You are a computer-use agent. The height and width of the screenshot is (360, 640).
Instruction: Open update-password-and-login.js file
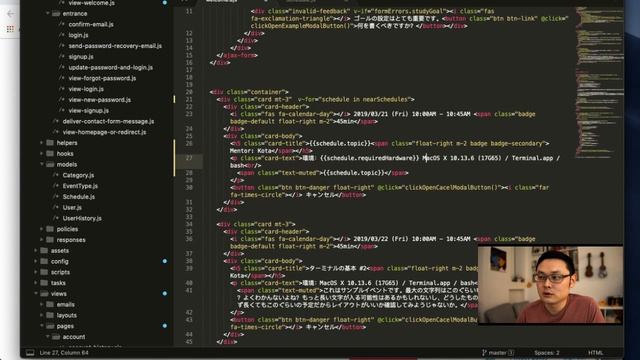click(110, 67)
